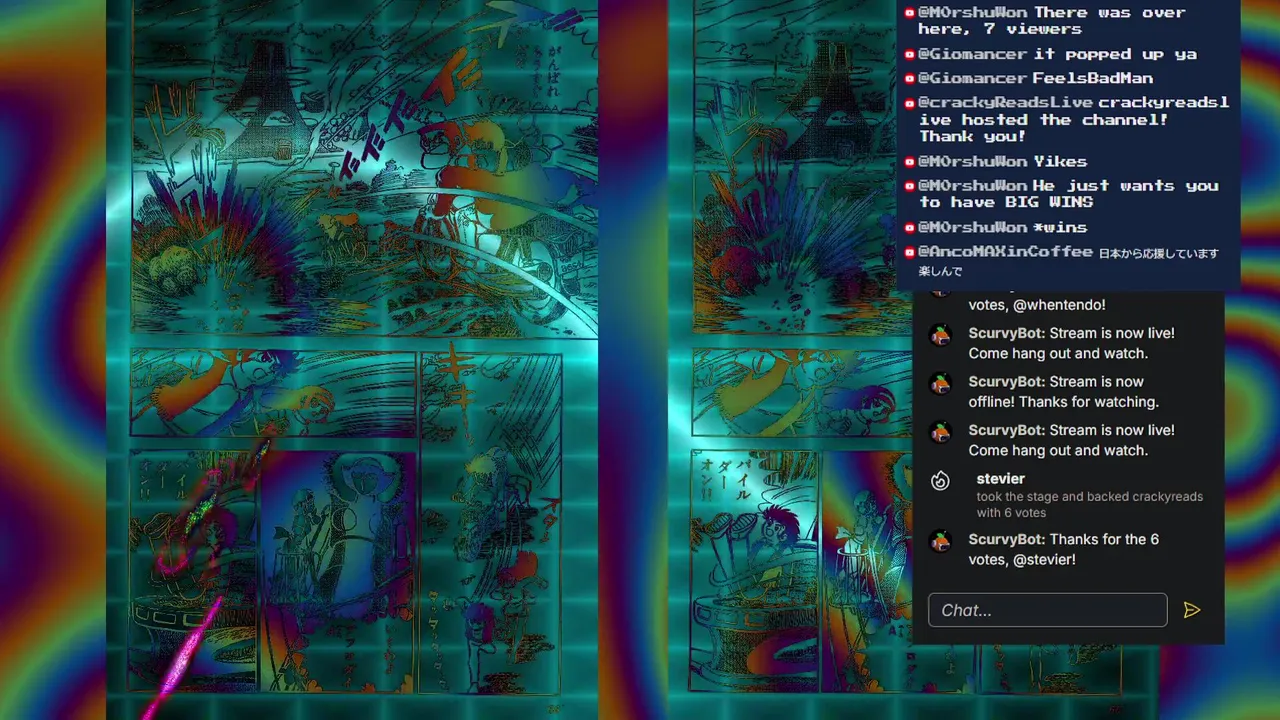Click @M0rshuWon name beside *wins
1280x720 pixels.
[973, 227]
